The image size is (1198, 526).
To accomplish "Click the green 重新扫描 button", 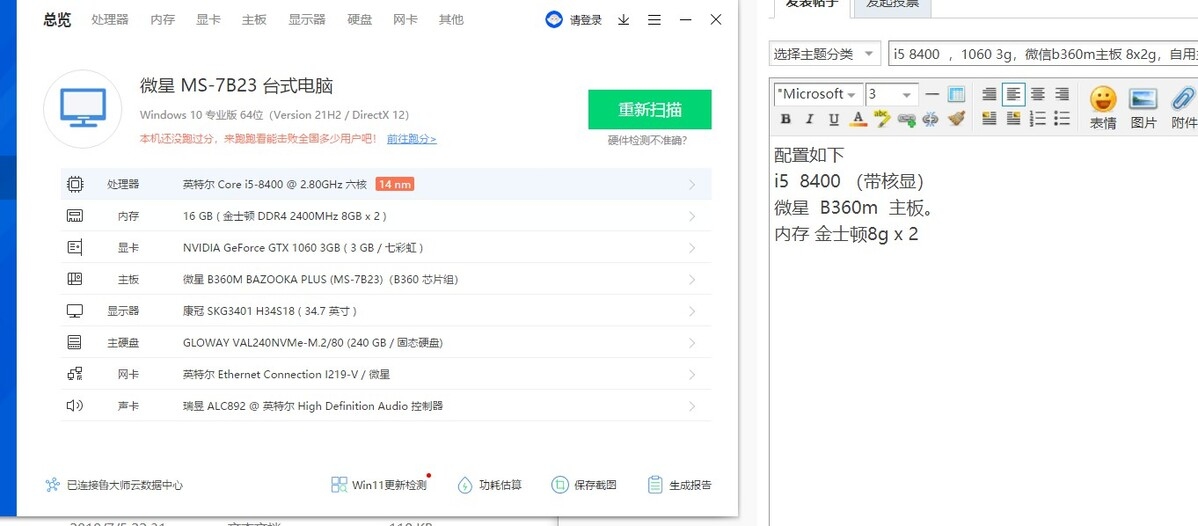I will [x=649, y=109].
